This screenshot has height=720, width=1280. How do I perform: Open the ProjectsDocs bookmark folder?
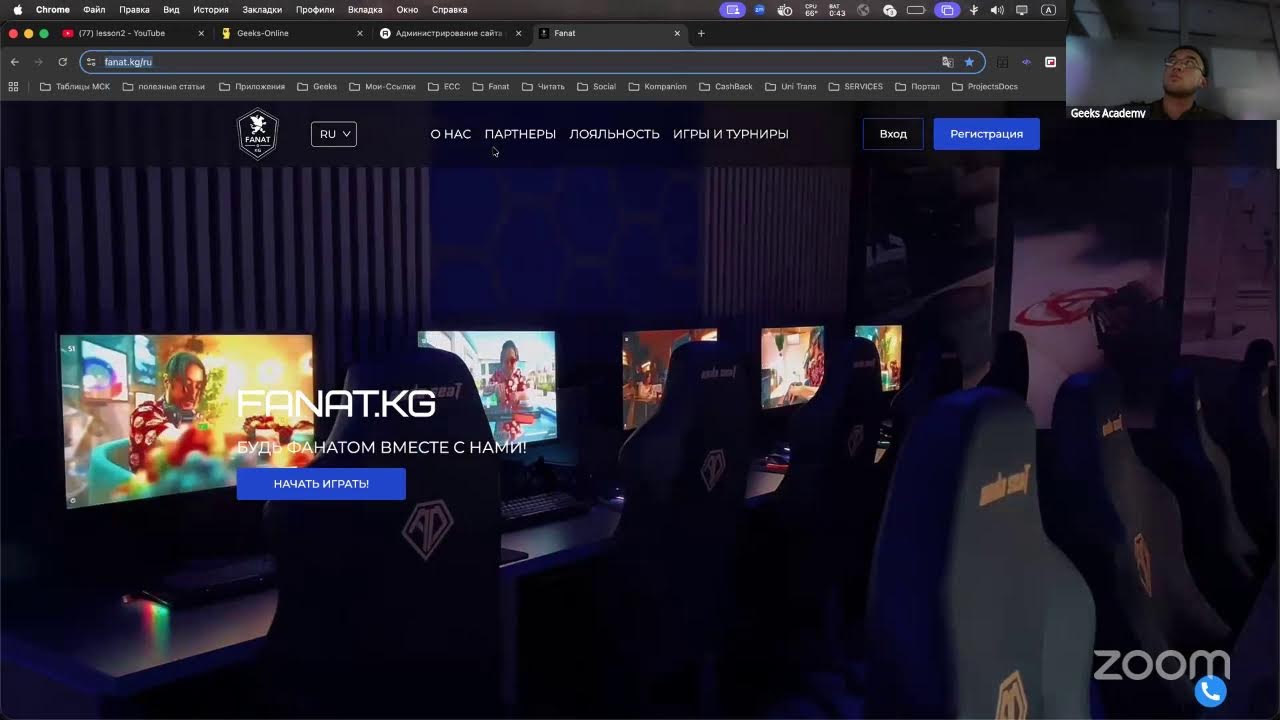(985, 87)
